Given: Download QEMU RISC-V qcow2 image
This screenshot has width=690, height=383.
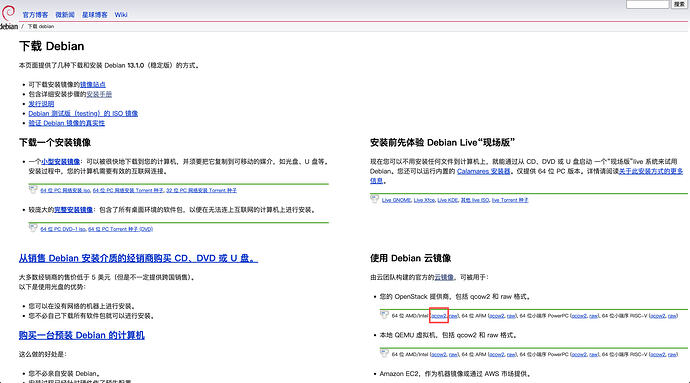Looking at the screenshot, I should (x=658, y=354).
